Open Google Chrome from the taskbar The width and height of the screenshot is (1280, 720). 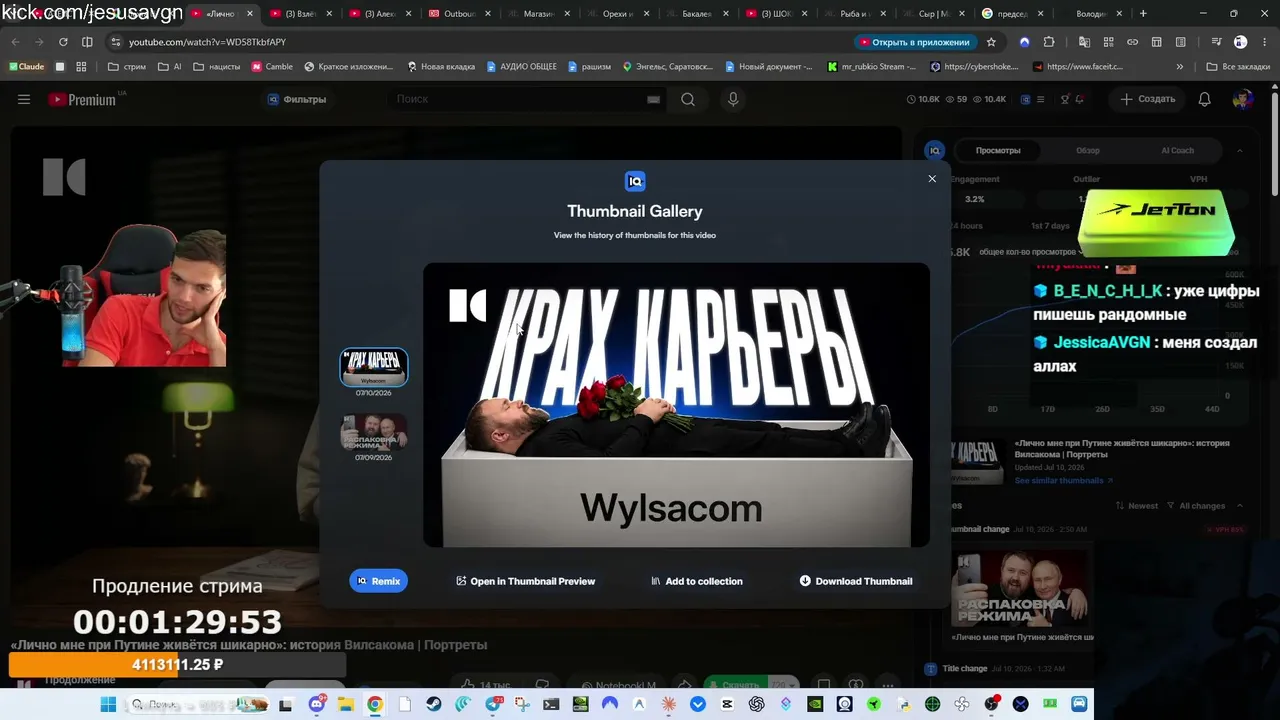(374, 704)
